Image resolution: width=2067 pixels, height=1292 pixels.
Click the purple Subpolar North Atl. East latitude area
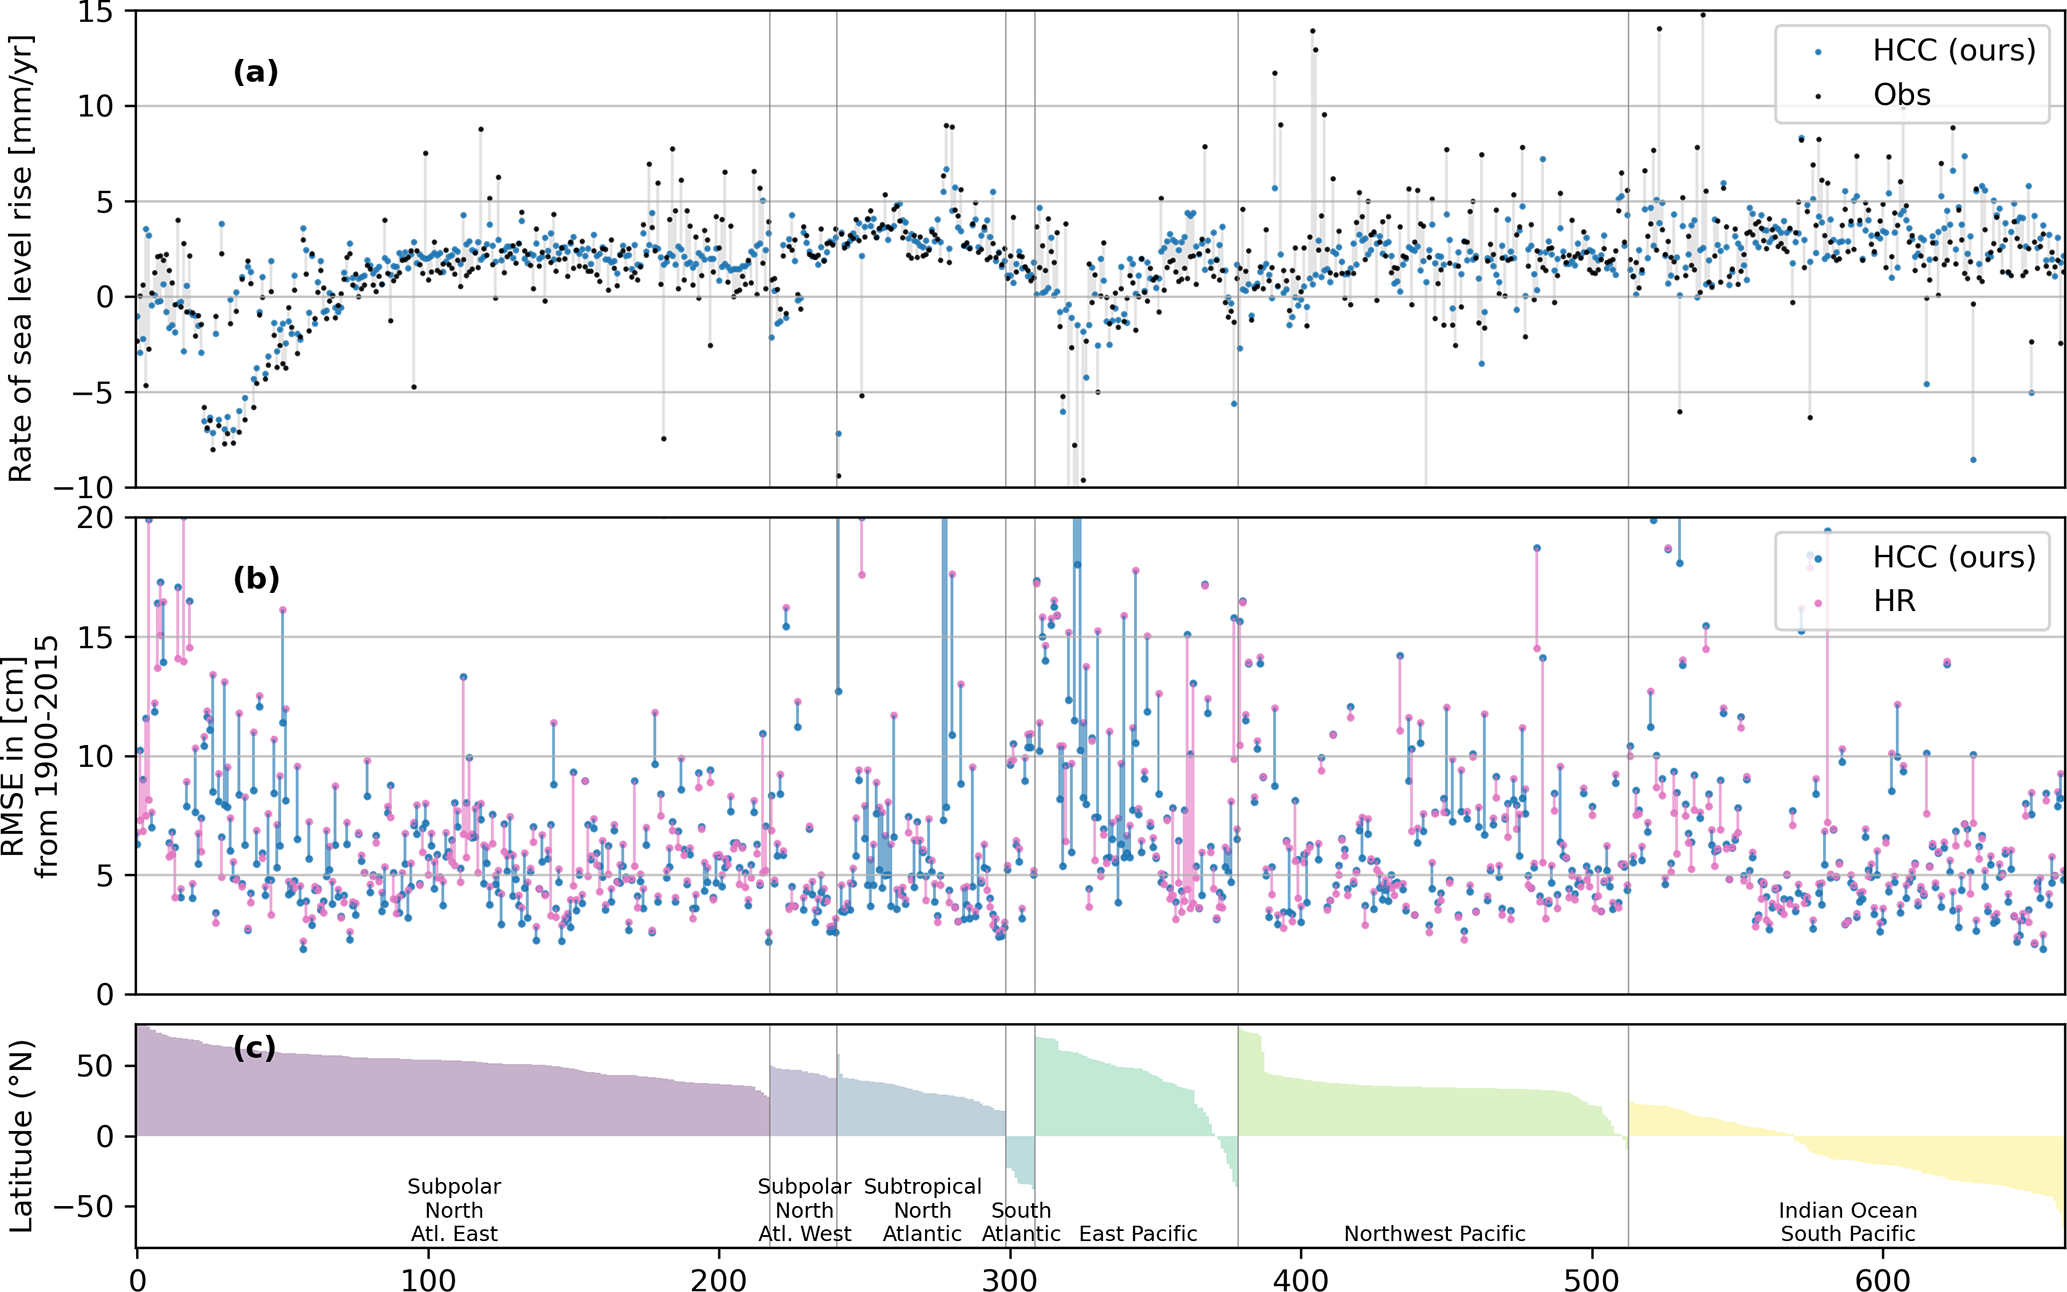point(450,1100)
